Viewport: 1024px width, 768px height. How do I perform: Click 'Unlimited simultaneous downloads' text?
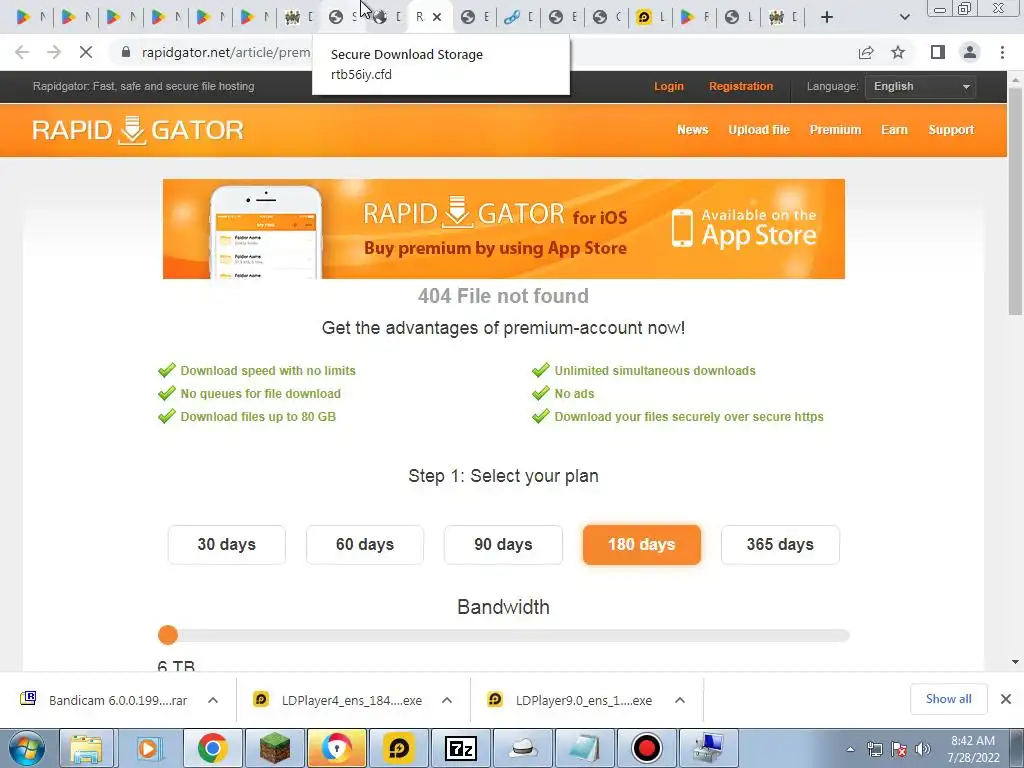[x=654, y=371]
